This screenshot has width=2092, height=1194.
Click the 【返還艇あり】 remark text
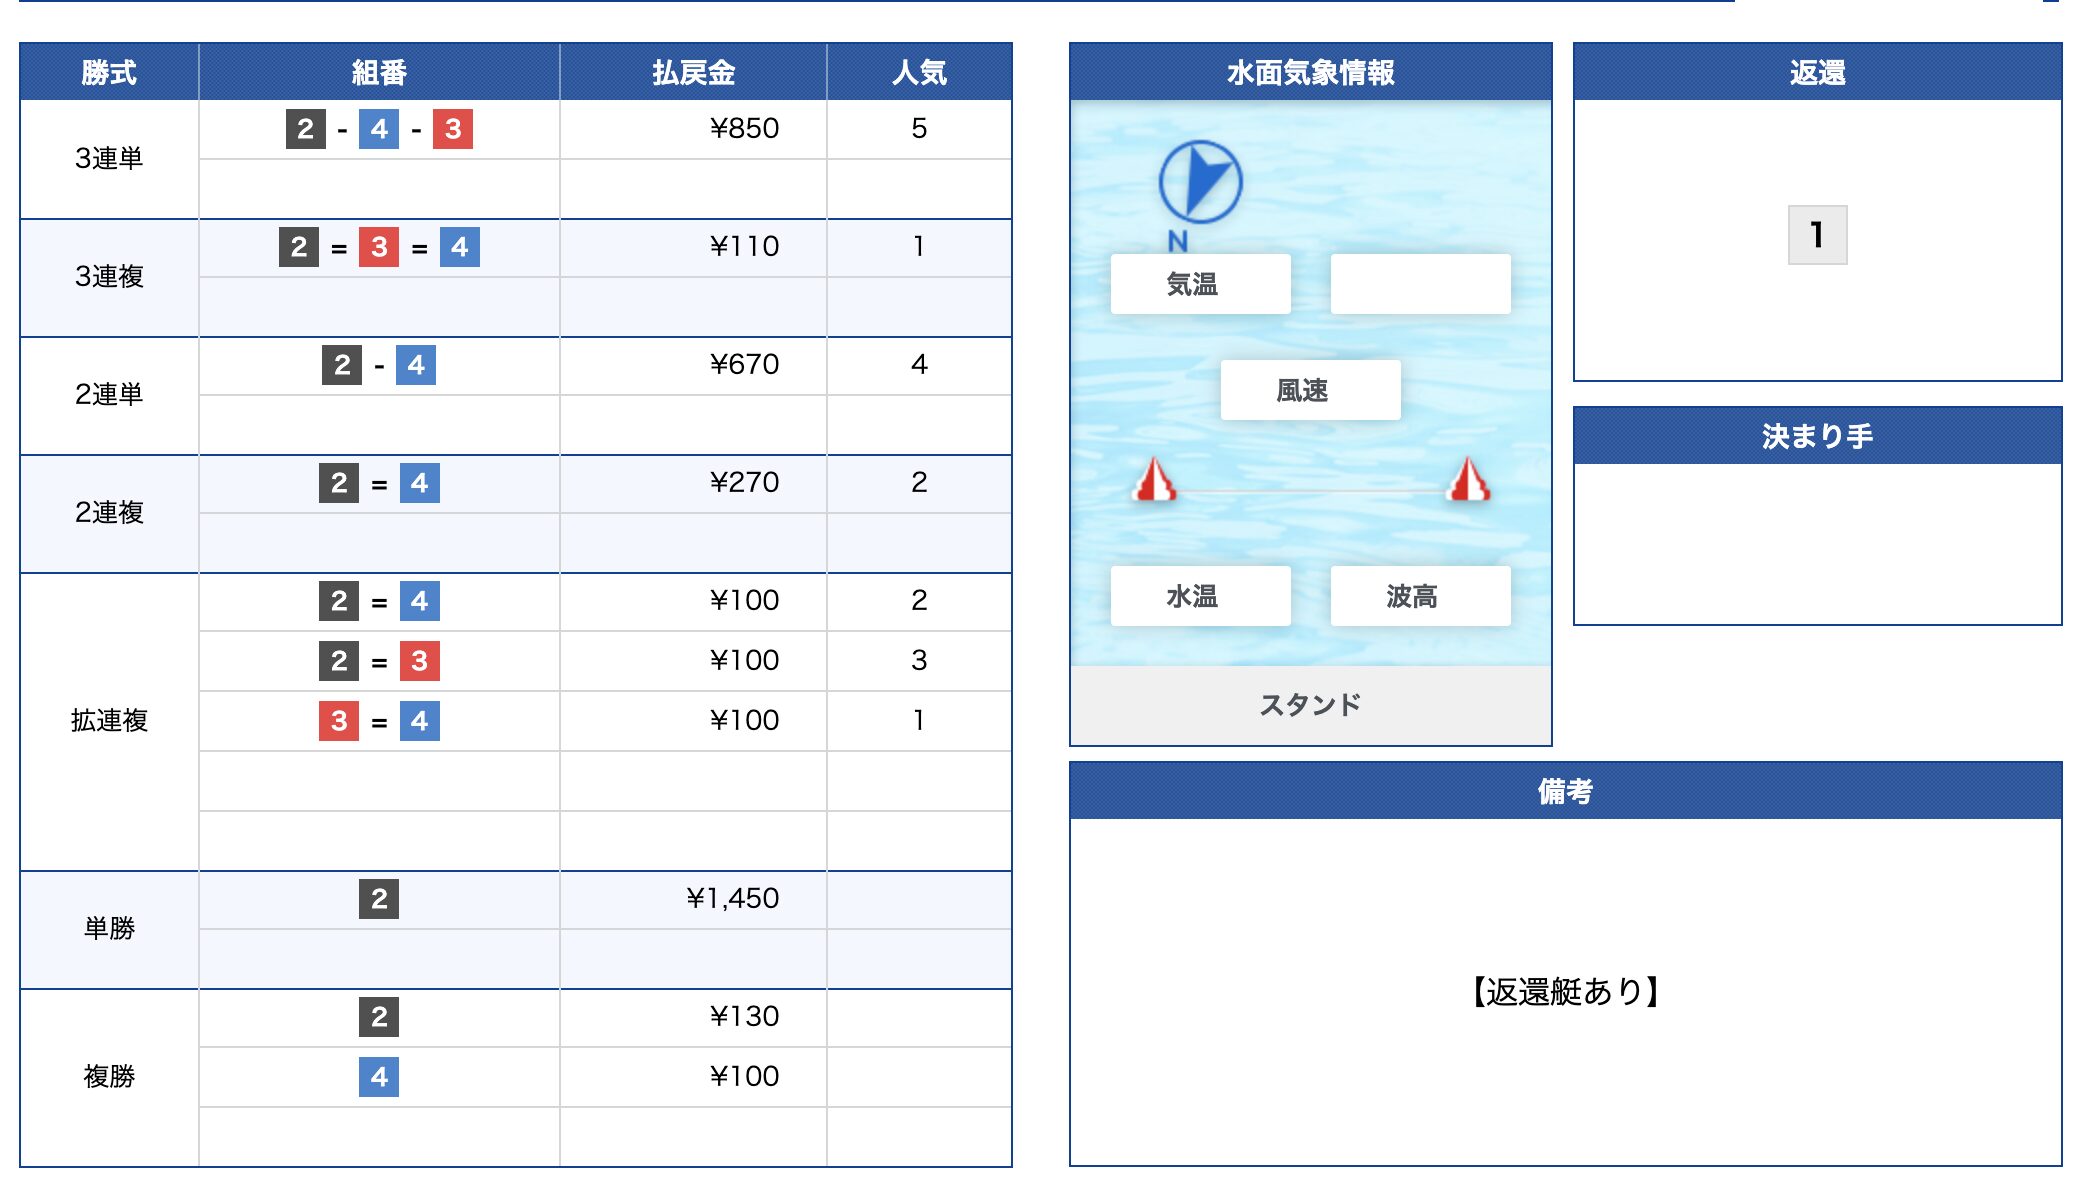tap(1565, 991)
